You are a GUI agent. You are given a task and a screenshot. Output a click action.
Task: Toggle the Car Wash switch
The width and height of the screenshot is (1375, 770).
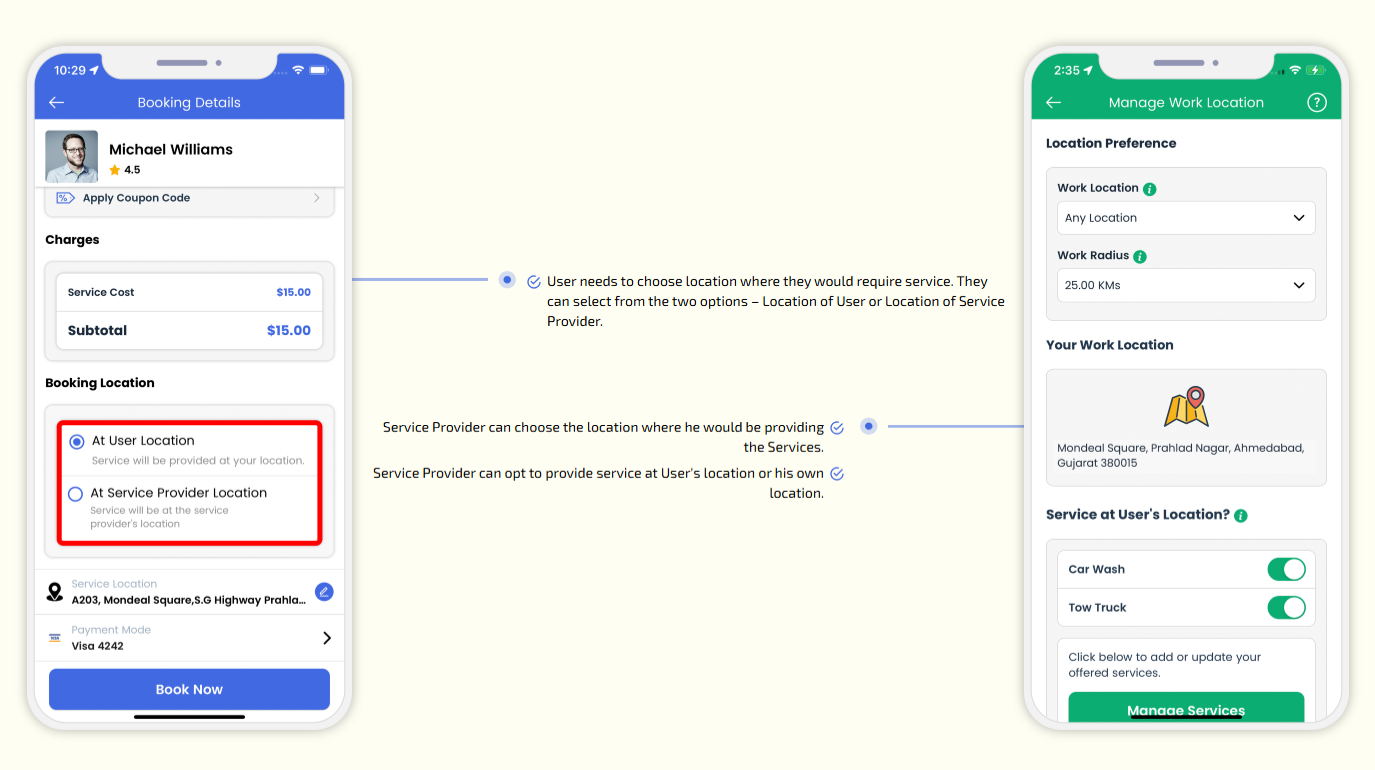click(x=1286, y=570)
